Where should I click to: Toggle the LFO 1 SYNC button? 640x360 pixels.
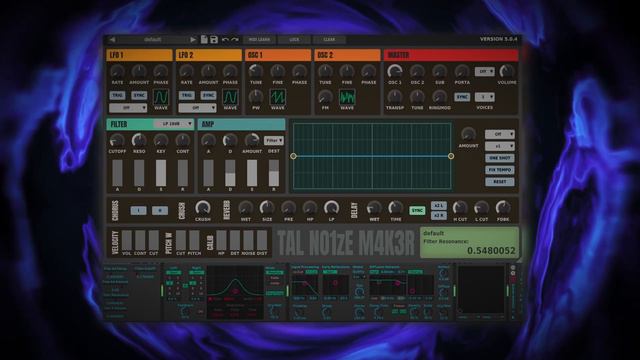pos(139,96)
